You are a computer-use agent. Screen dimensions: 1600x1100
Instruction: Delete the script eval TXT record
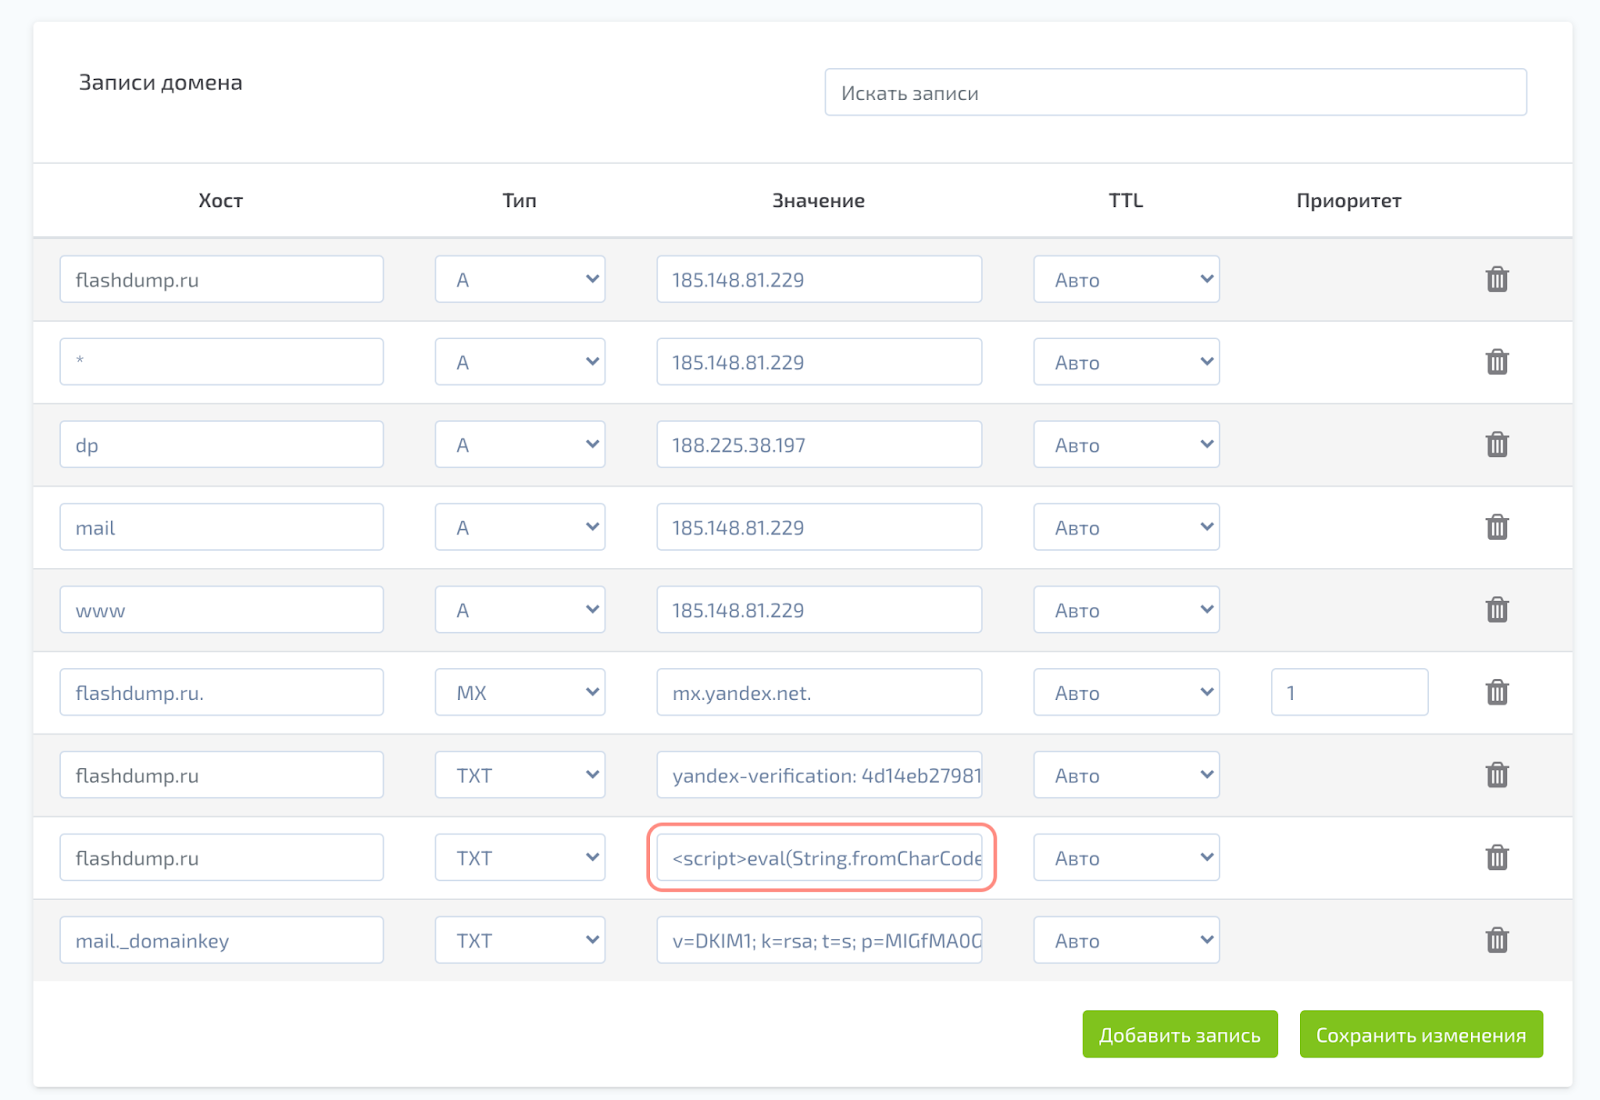click(x=1497, y=858)
